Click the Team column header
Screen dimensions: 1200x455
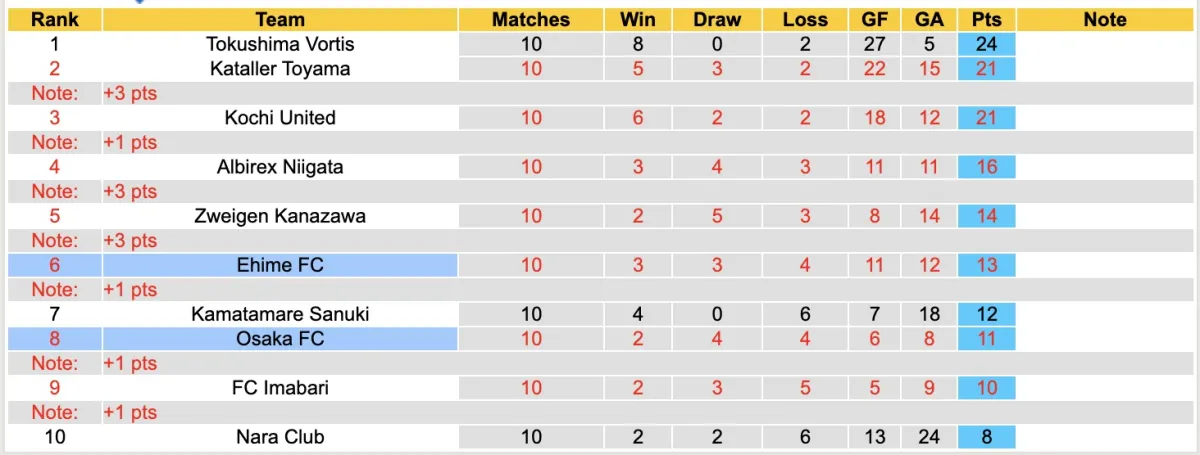point(280,19)
